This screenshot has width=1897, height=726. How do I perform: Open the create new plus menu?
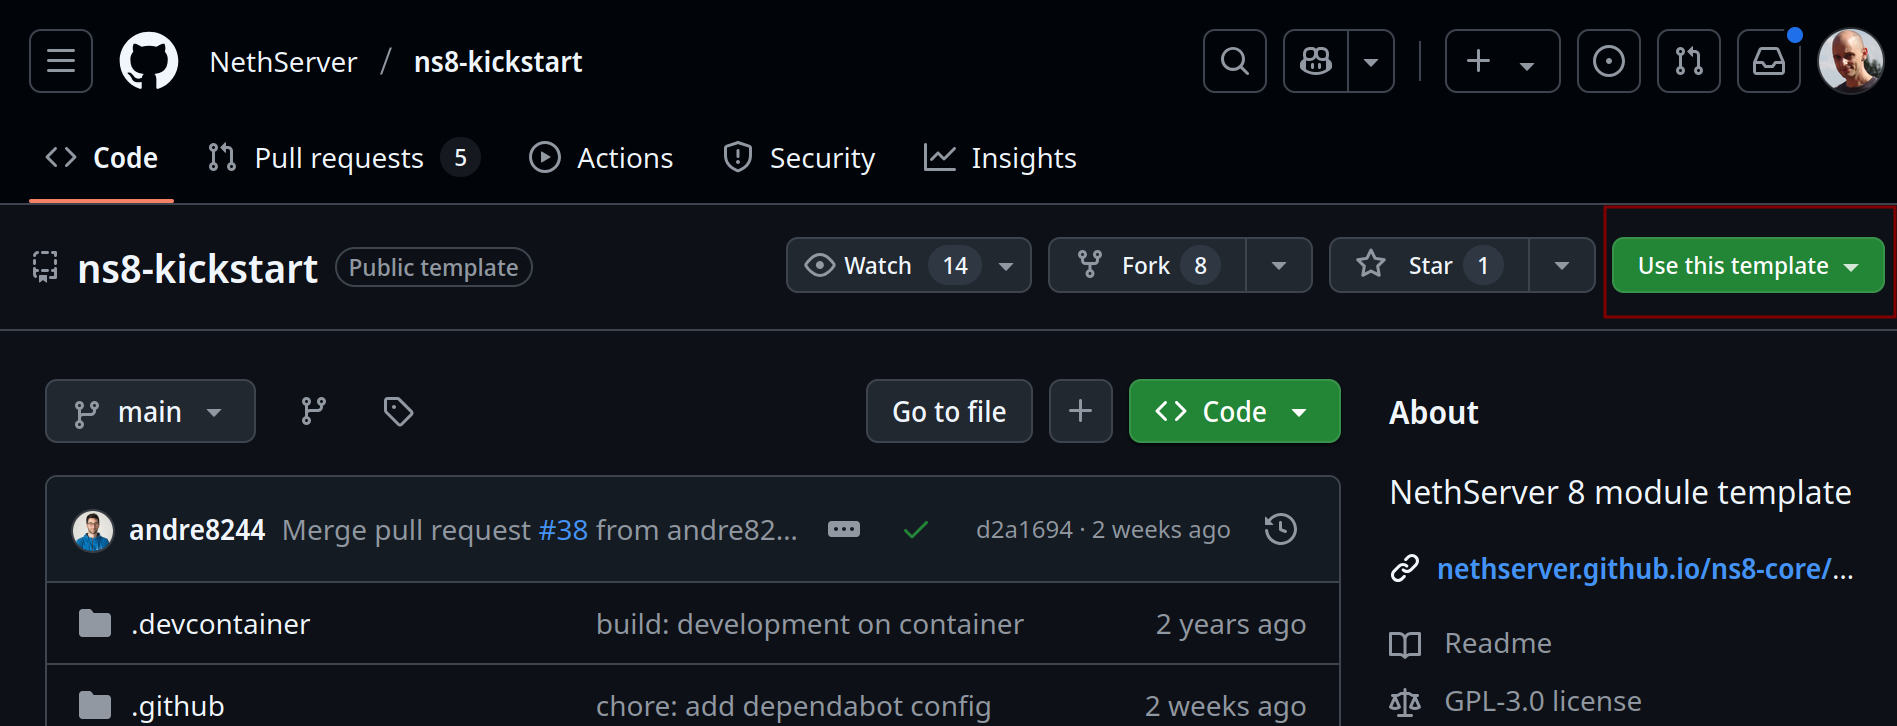point(1502,61)
